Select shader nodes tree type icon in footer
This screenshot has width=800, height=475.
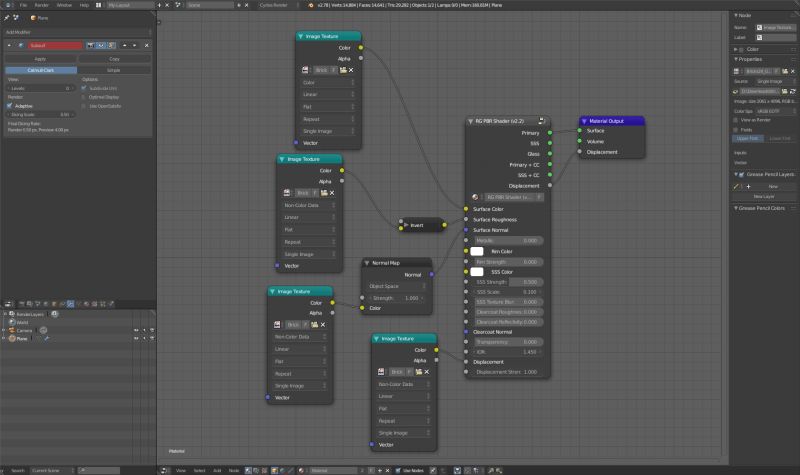click(x=248, y=470)
